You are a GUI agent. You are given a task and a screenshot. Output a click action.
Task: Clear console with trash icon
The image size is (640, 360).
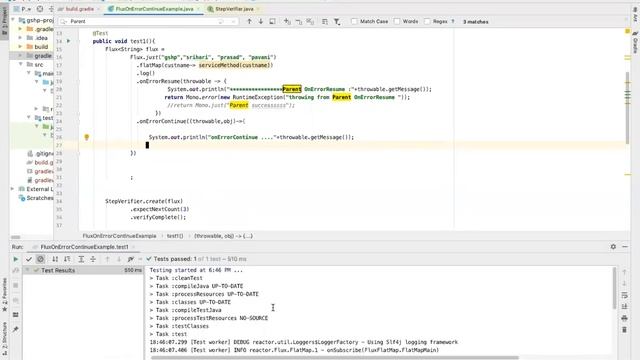tap(624, 329)
